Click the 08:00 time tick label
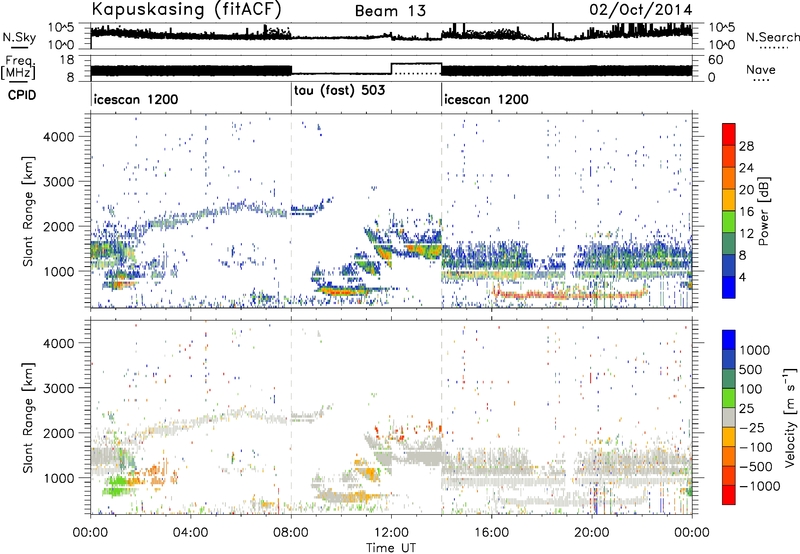 click(x=291, y=533)
